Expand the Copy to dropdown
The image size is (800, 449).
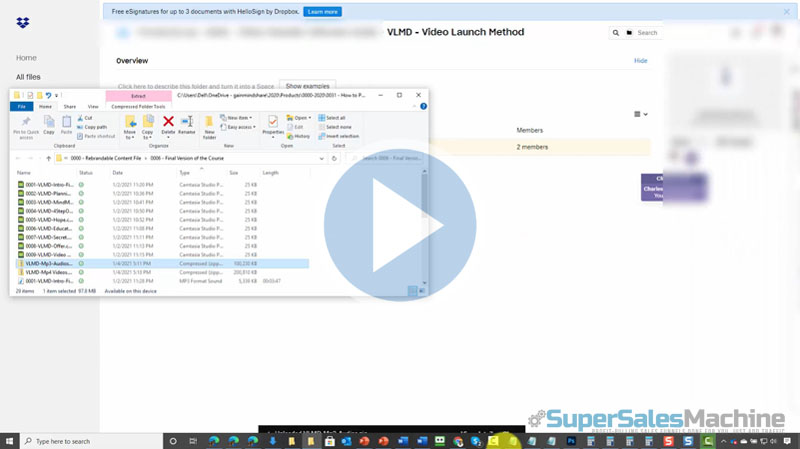pyautogui.click(x=148, y=135)
